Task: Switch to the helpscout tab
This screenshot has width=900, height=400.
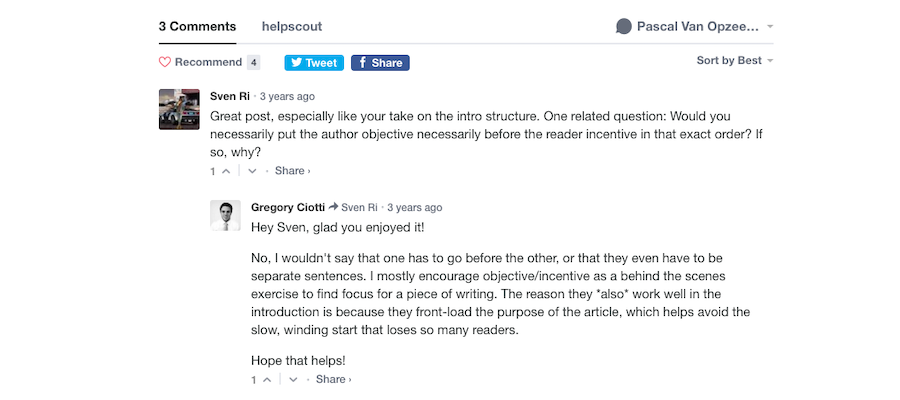Action: pyautogui.click(x=292, y=27)
